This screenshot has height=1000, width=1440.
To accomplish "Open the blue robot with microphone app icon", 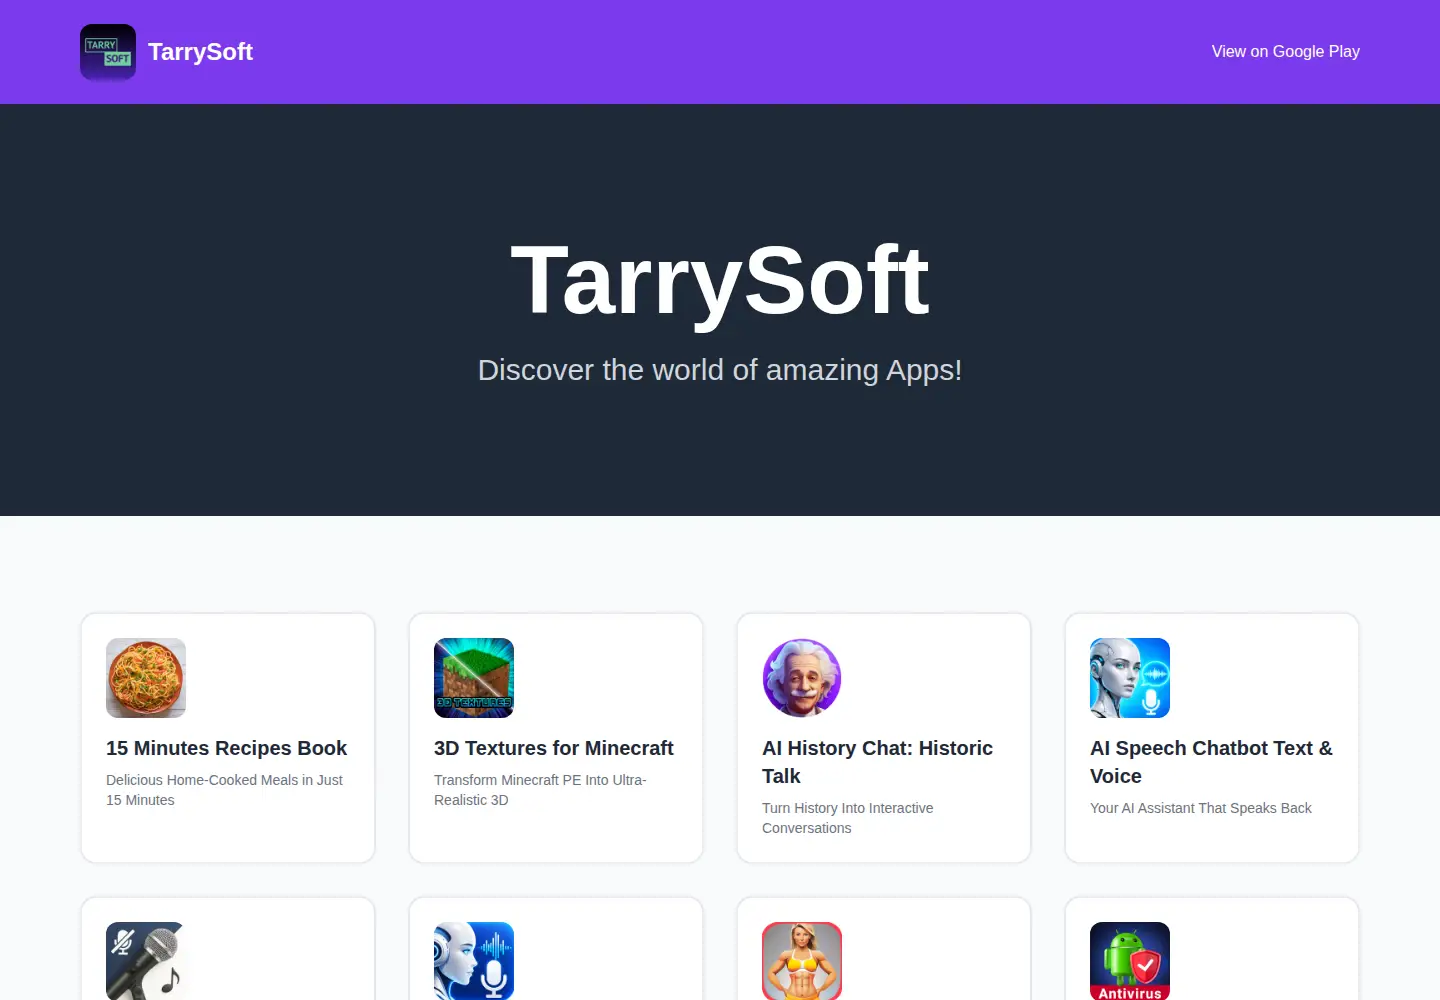I will pos(474,961).
